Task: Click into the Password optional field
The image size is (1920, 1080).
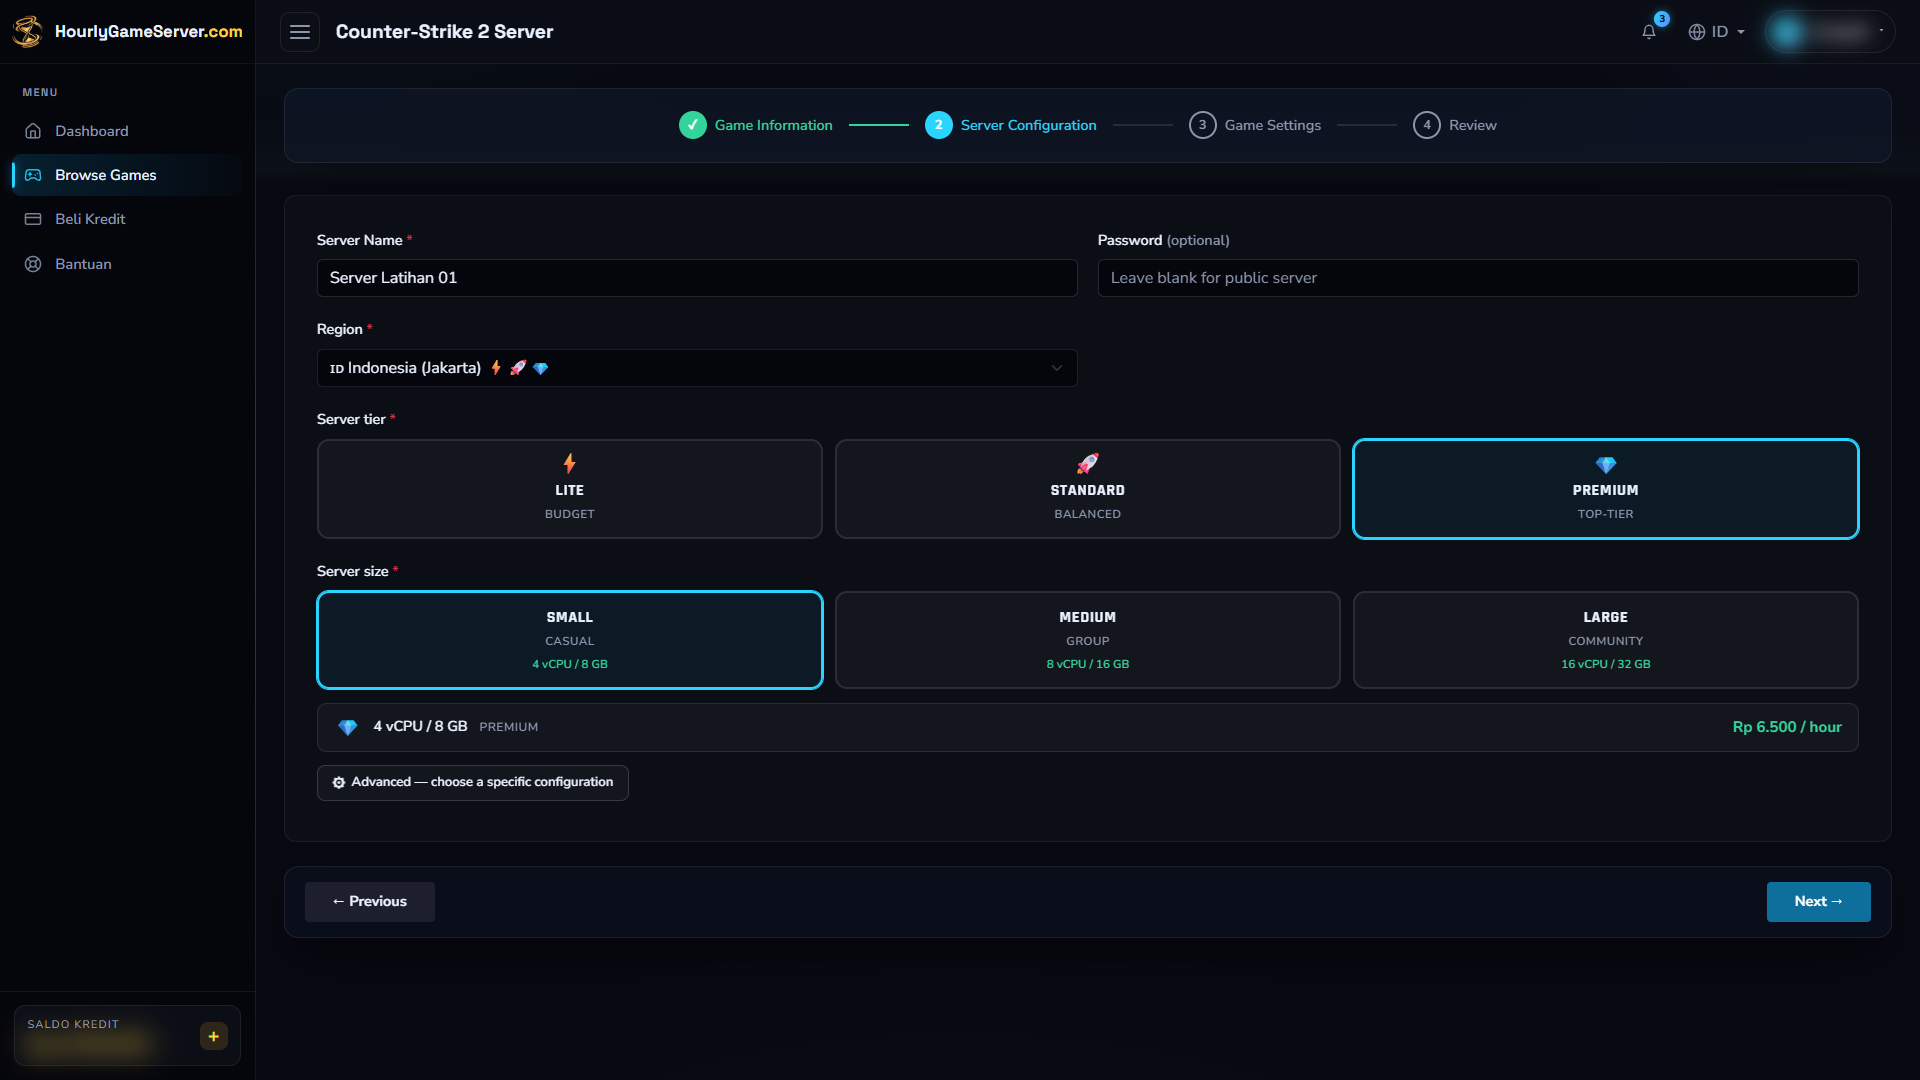Action: (1478, 278)
